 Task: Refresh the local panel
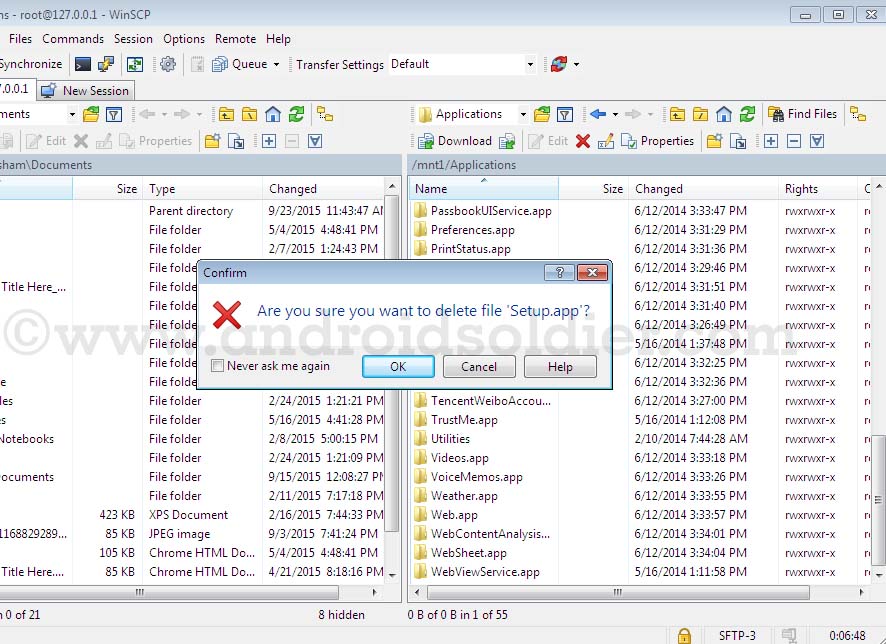point(297,115)
